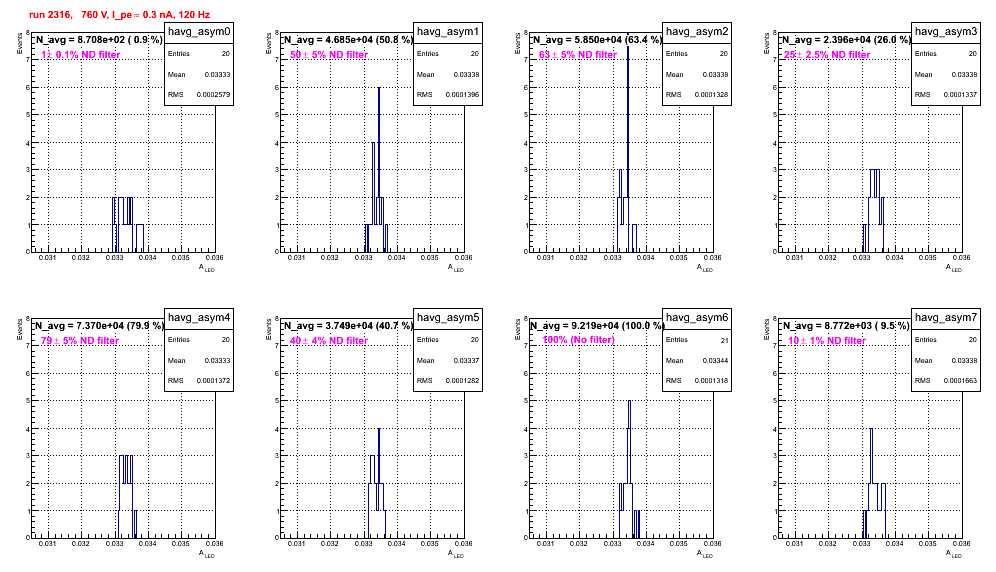
Task: Click the Events y-axis label of havg_asym7 plot
Action: tap(766, 329)
